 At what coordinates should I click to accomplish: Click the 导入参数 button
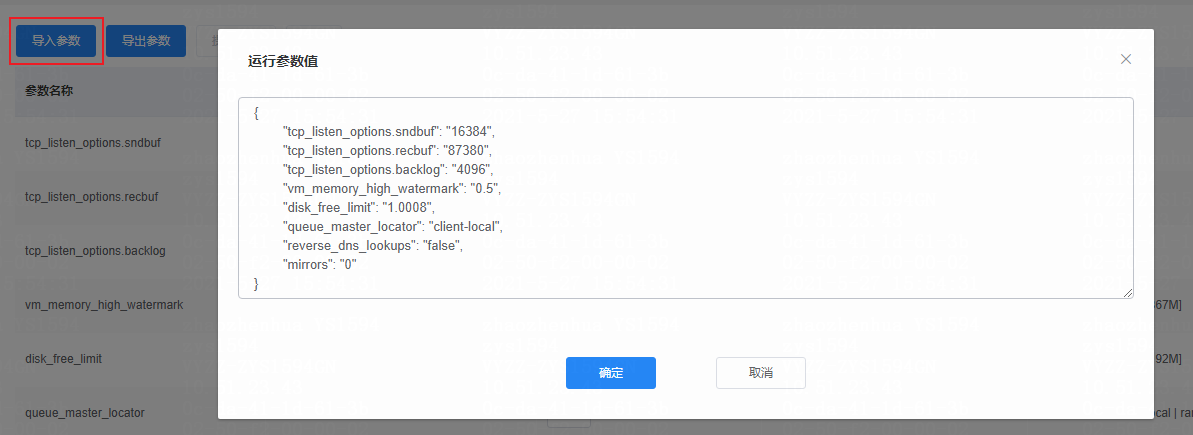click(56, 40)
